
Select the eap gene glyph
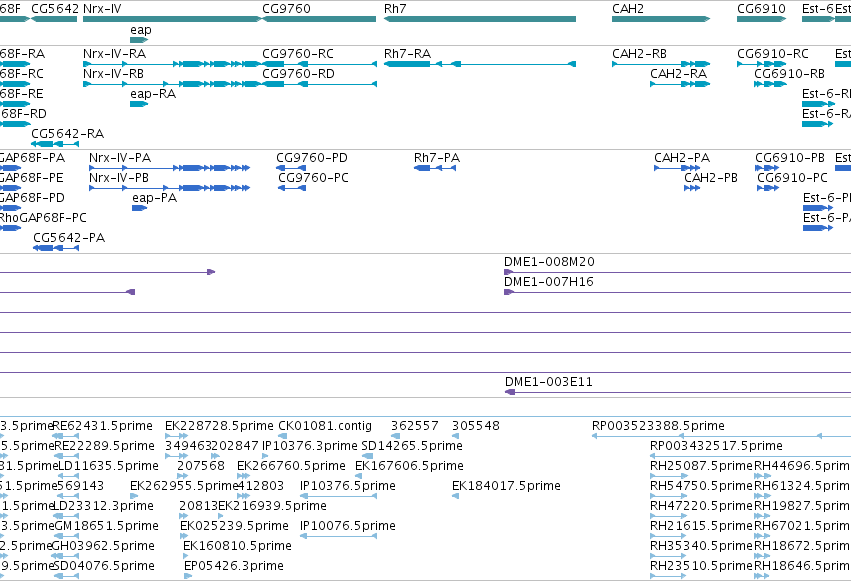tap(139, 40)
